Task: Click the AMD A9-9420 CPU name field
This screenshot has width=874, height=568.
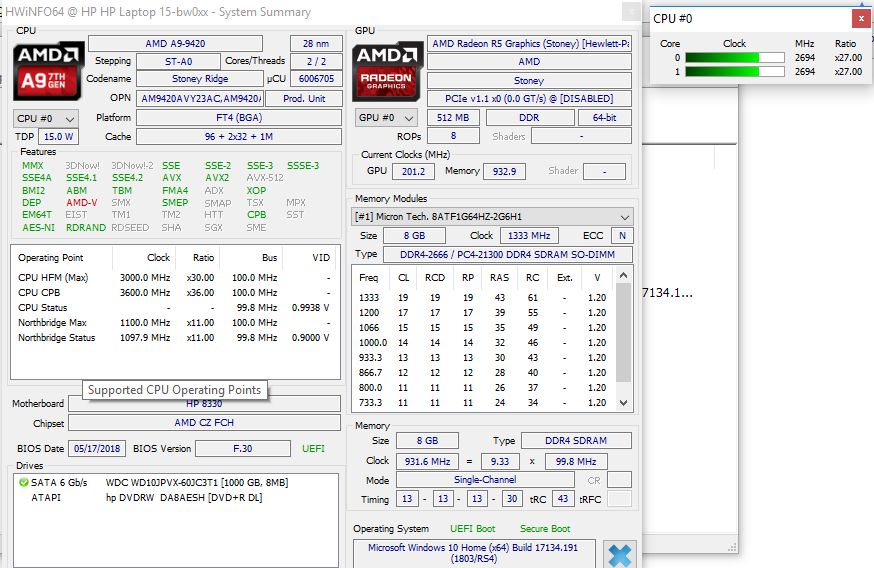Action: [x=176, y=43]
